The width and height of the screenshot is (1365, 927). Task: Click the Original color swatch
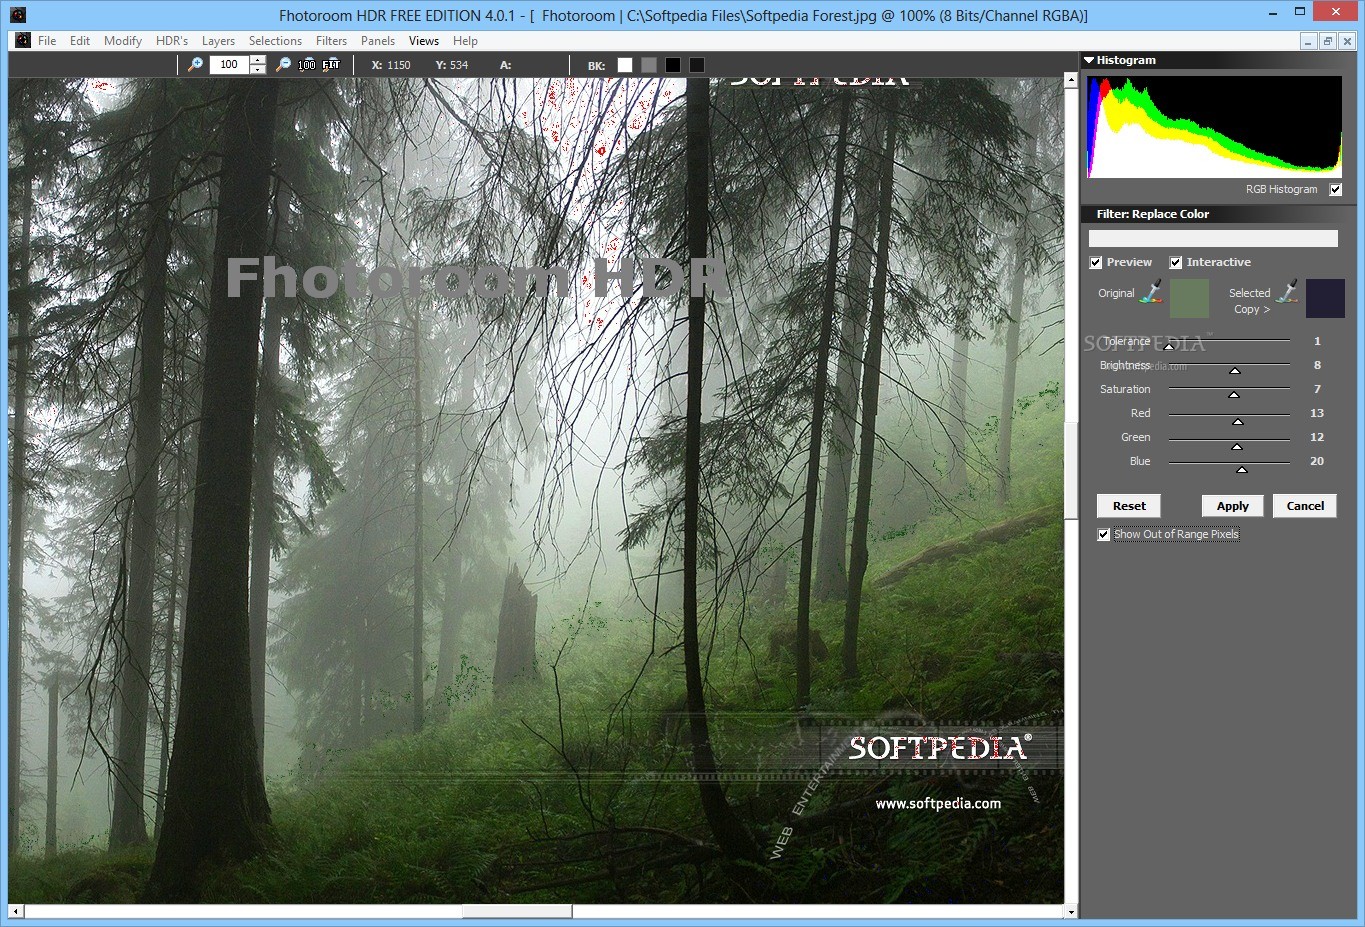coord(1189,299)
